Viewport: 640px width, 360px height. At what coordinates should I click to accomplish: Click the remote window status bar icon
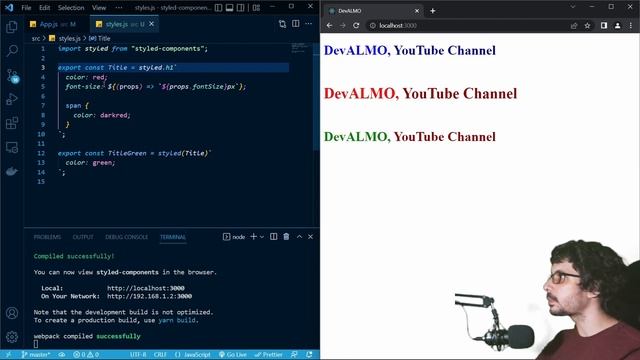[x=8, y=354]
